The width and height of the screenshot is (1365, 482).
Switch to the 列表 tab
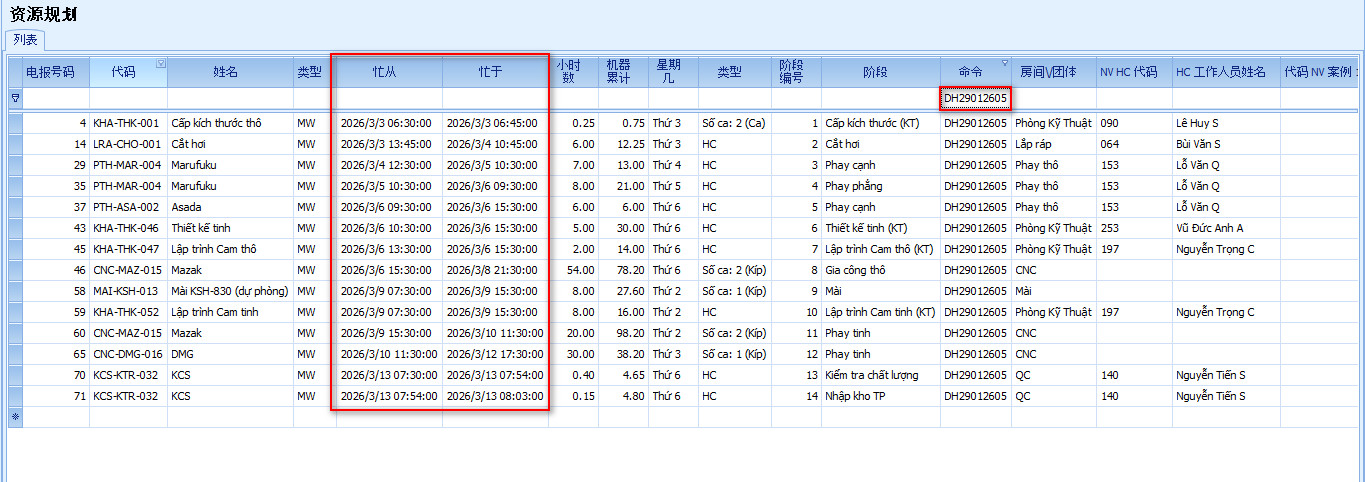[26, 40]
